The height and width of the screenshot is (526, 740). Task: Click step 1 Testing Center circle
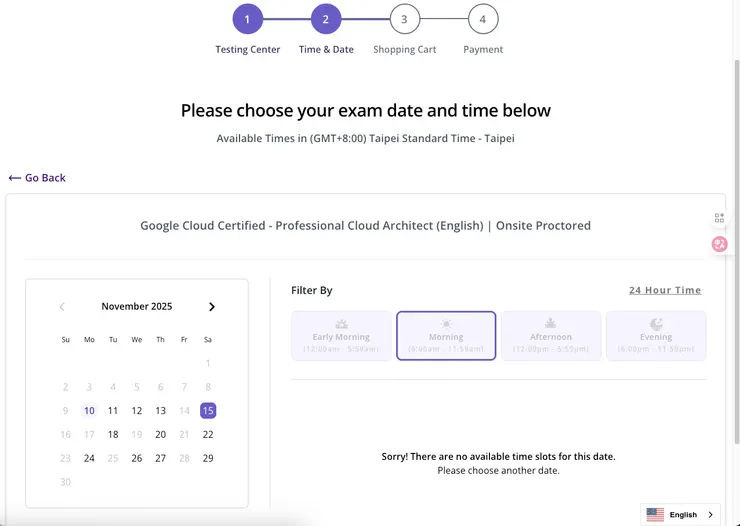pyautogui.click(x=247, y=19)
